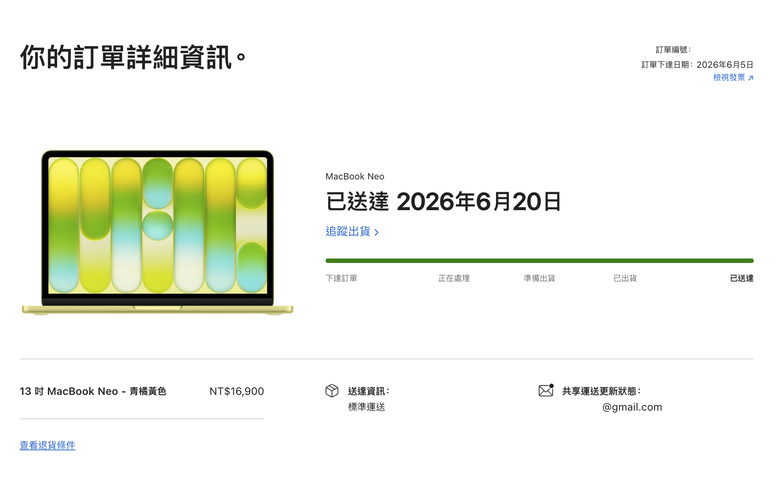Image resolution: width=780 pixels, height=499 pixels.
Task: Select the 正在處理 progress step label
Action: tap(454, 278)
